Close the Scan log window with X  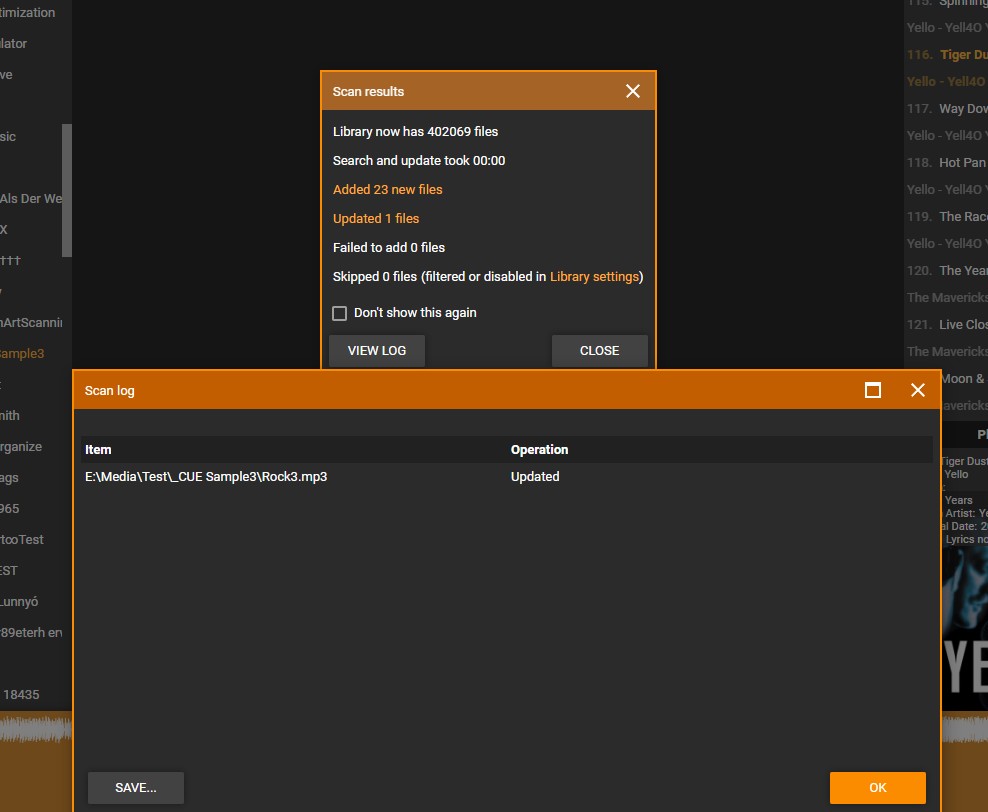coord(918,390)
